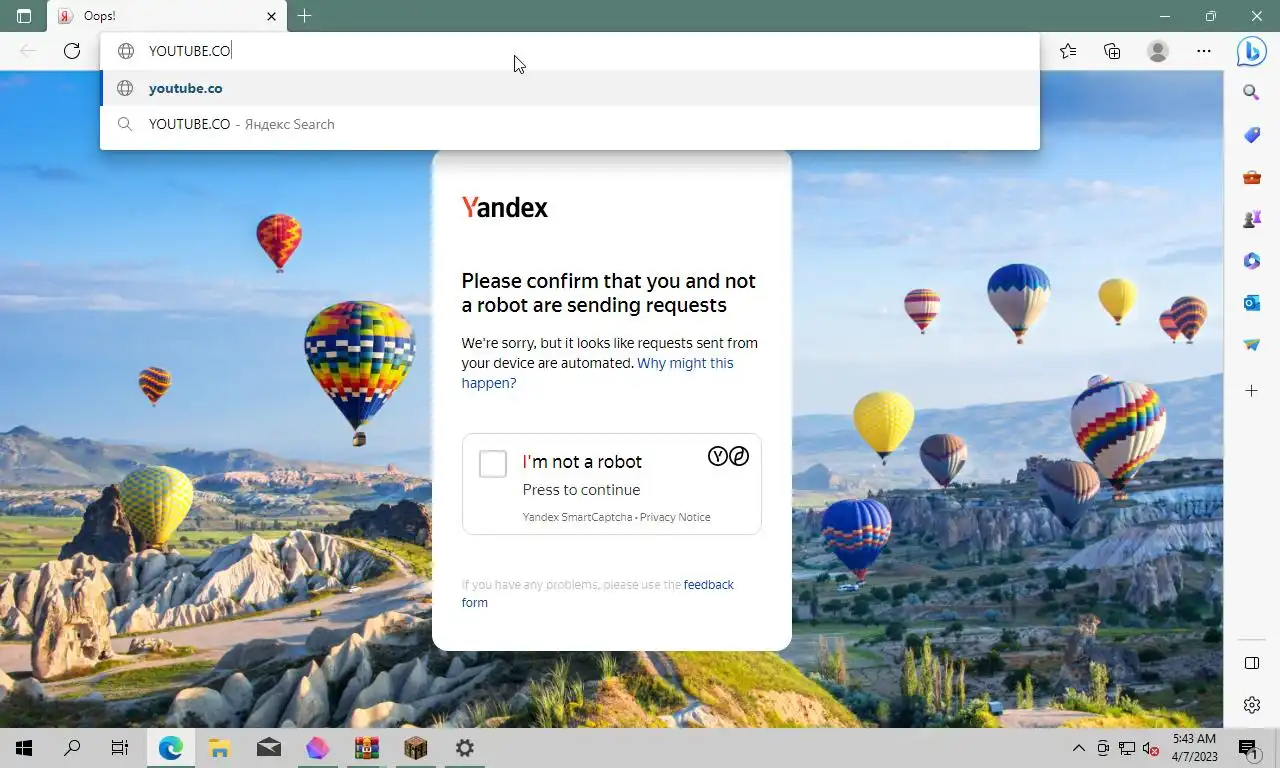This screenshot has height=768, width=1280.
Task: Choose the YOUTUBE.CO Яндекс Search suggestion
Action: [570, 124]
